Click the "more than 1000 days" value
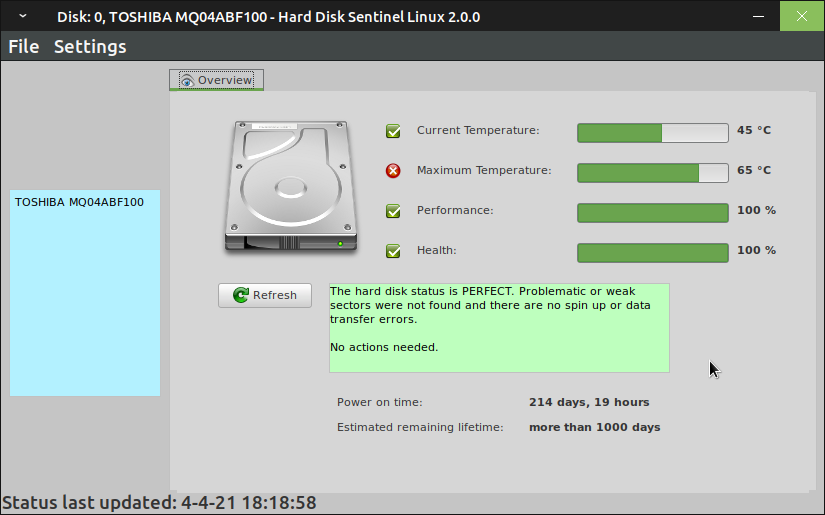Image resolution: width=825 pixels, height=515 pixels. pyautogui.click(x=595, y=427)
